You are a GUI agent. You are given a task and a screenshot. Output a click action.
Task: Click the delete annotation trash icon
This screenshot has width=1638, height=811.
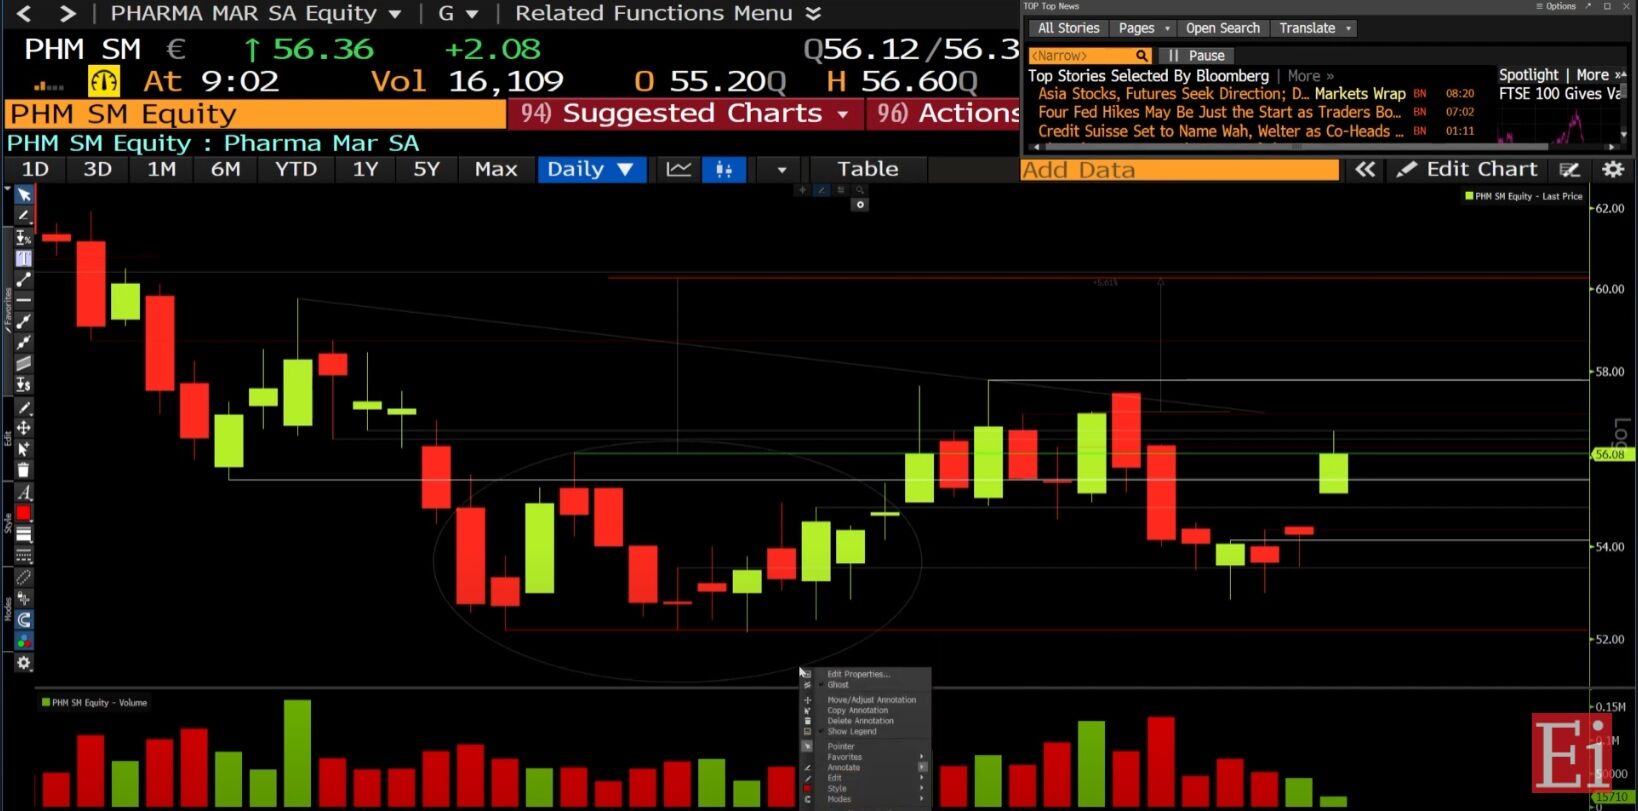[23, 470]
